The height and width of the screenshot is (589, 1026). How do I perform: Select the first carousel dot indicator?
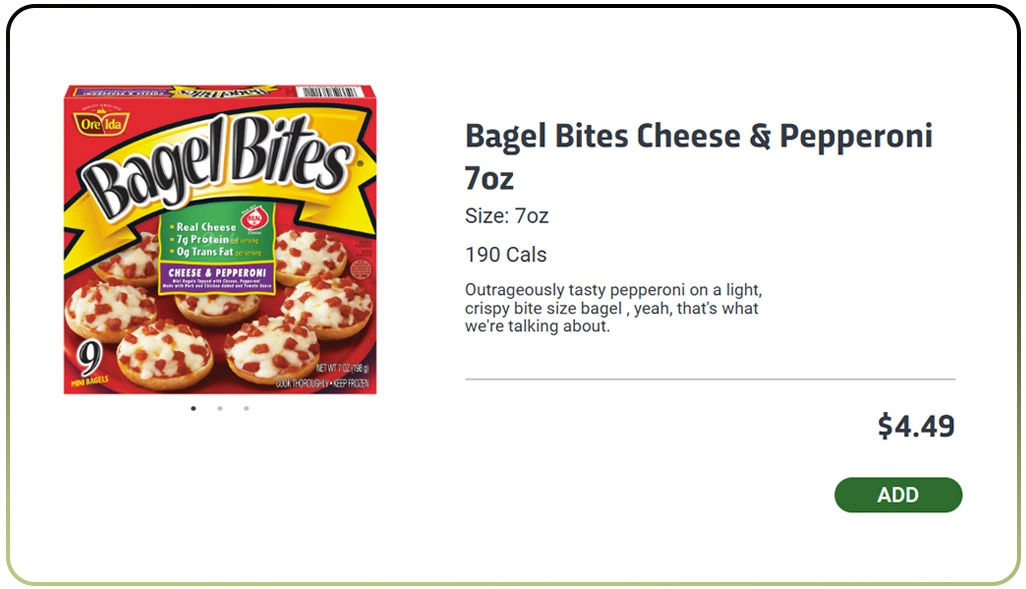point(193,408)
